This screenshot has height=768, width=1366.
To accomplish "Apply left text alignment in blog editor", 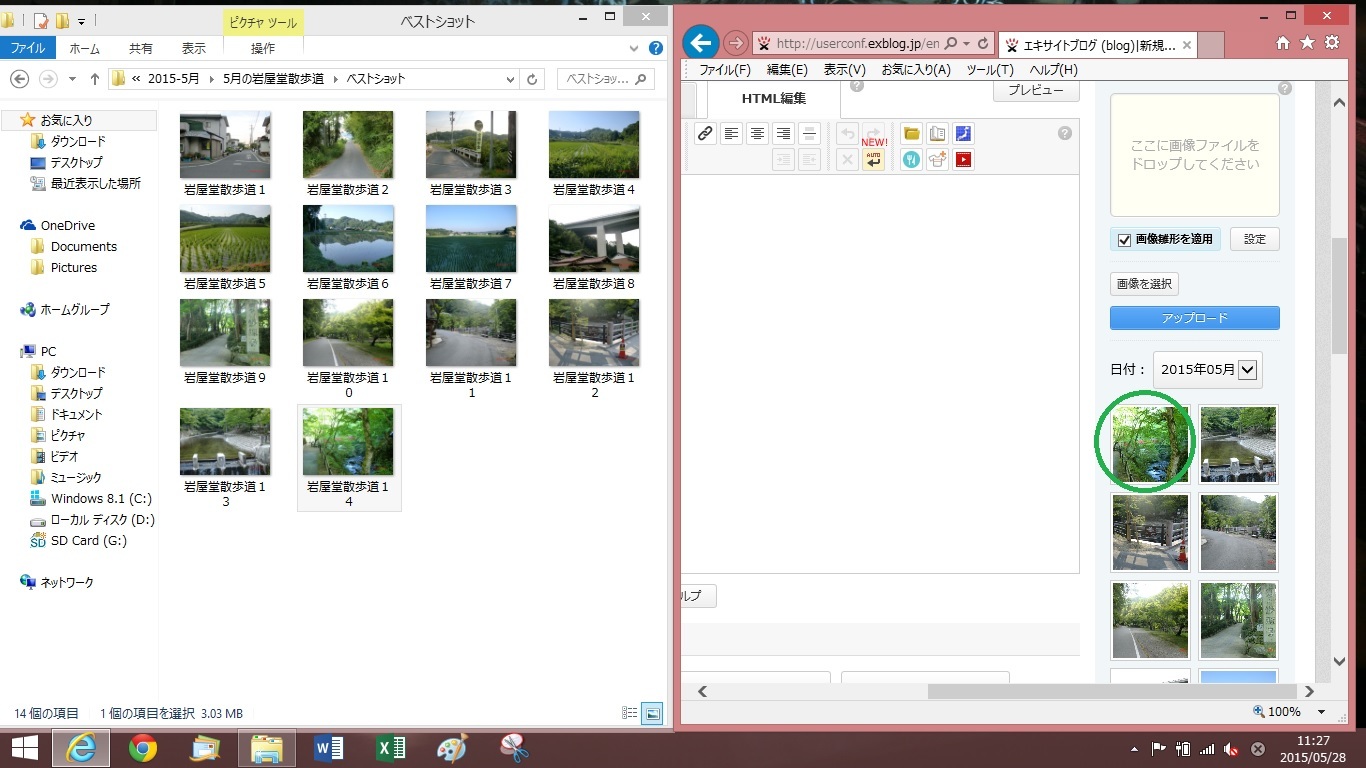I will [x=732, y=134].
